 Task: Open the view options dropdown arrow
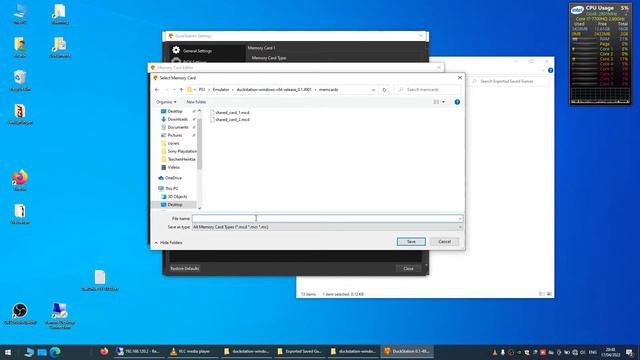coord(444,102)
